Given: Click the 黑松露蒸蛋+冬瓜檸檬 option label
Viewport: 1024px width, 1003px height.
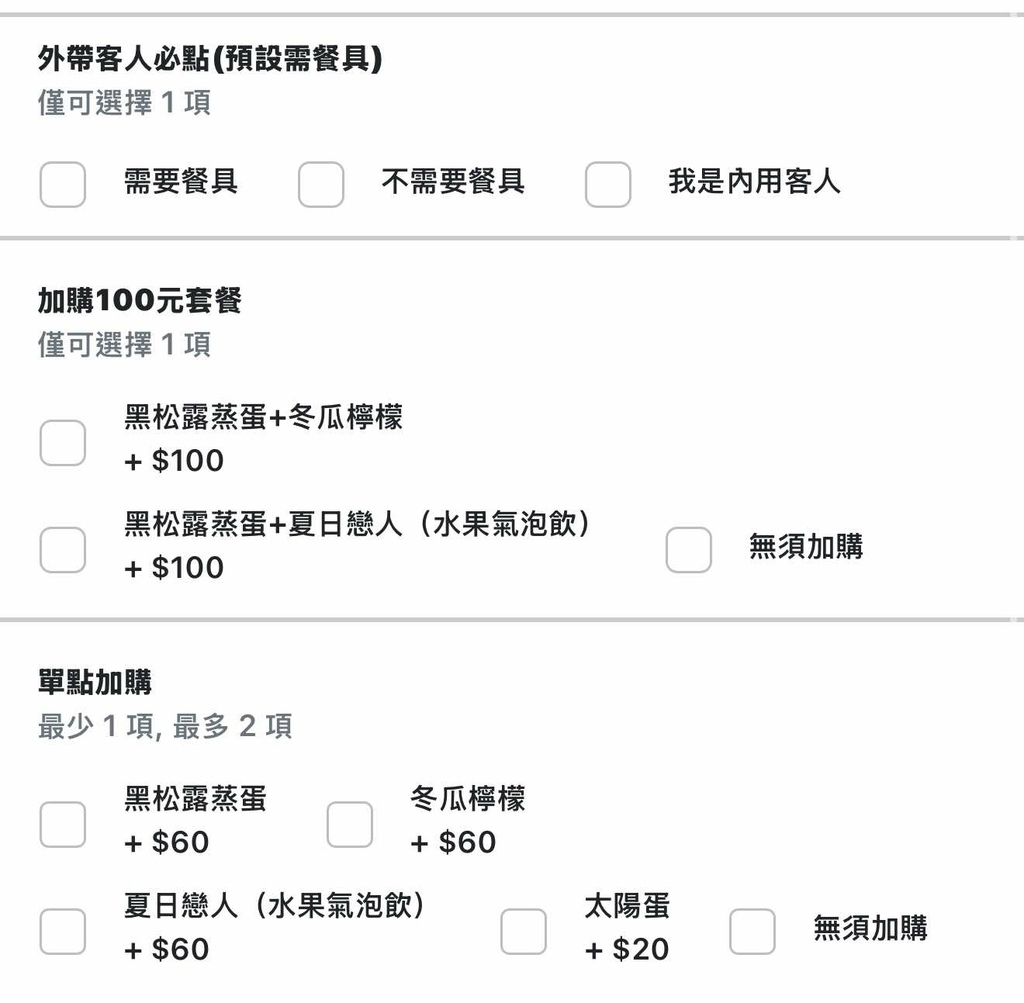Looking at the screenshot, I should (x=263, y=416).
